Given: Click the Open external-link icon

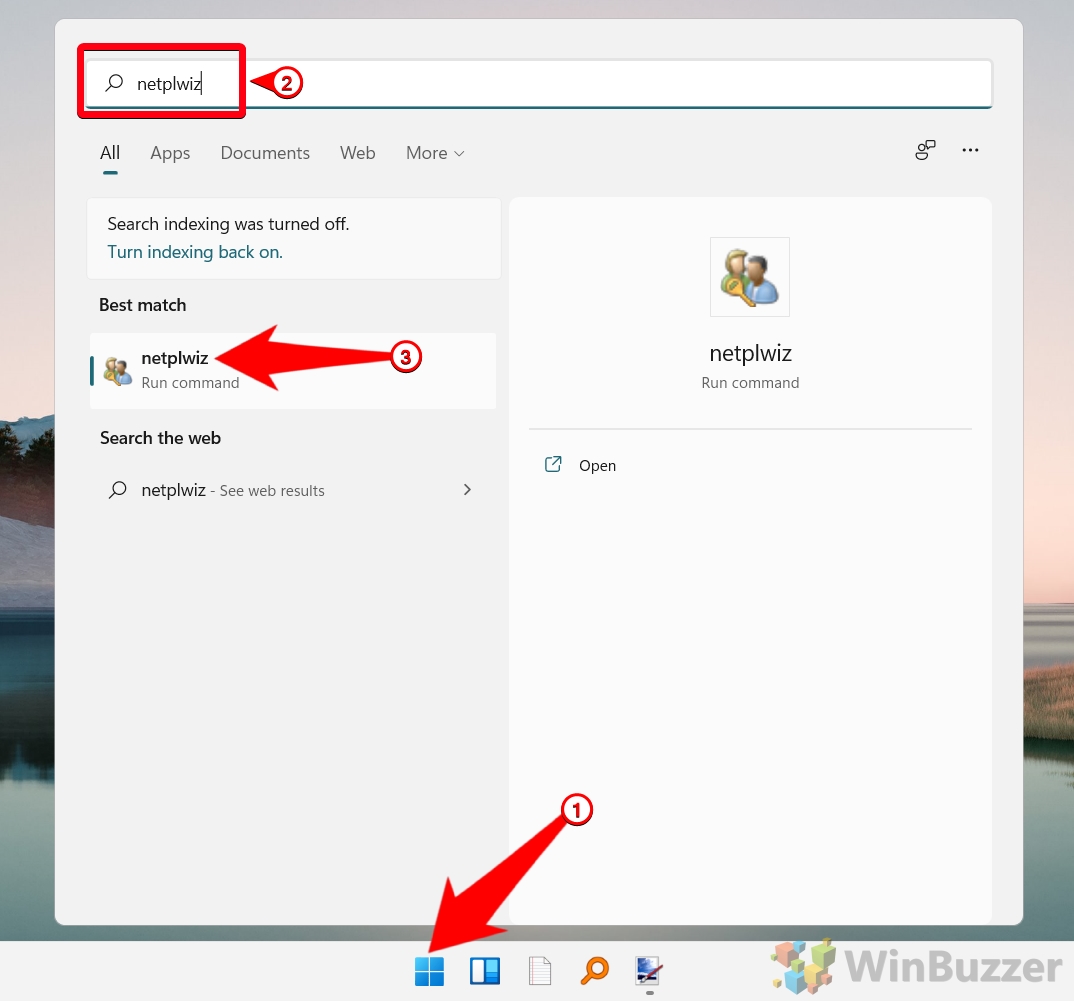Looking at the screenshot, I should coord(553,465).
